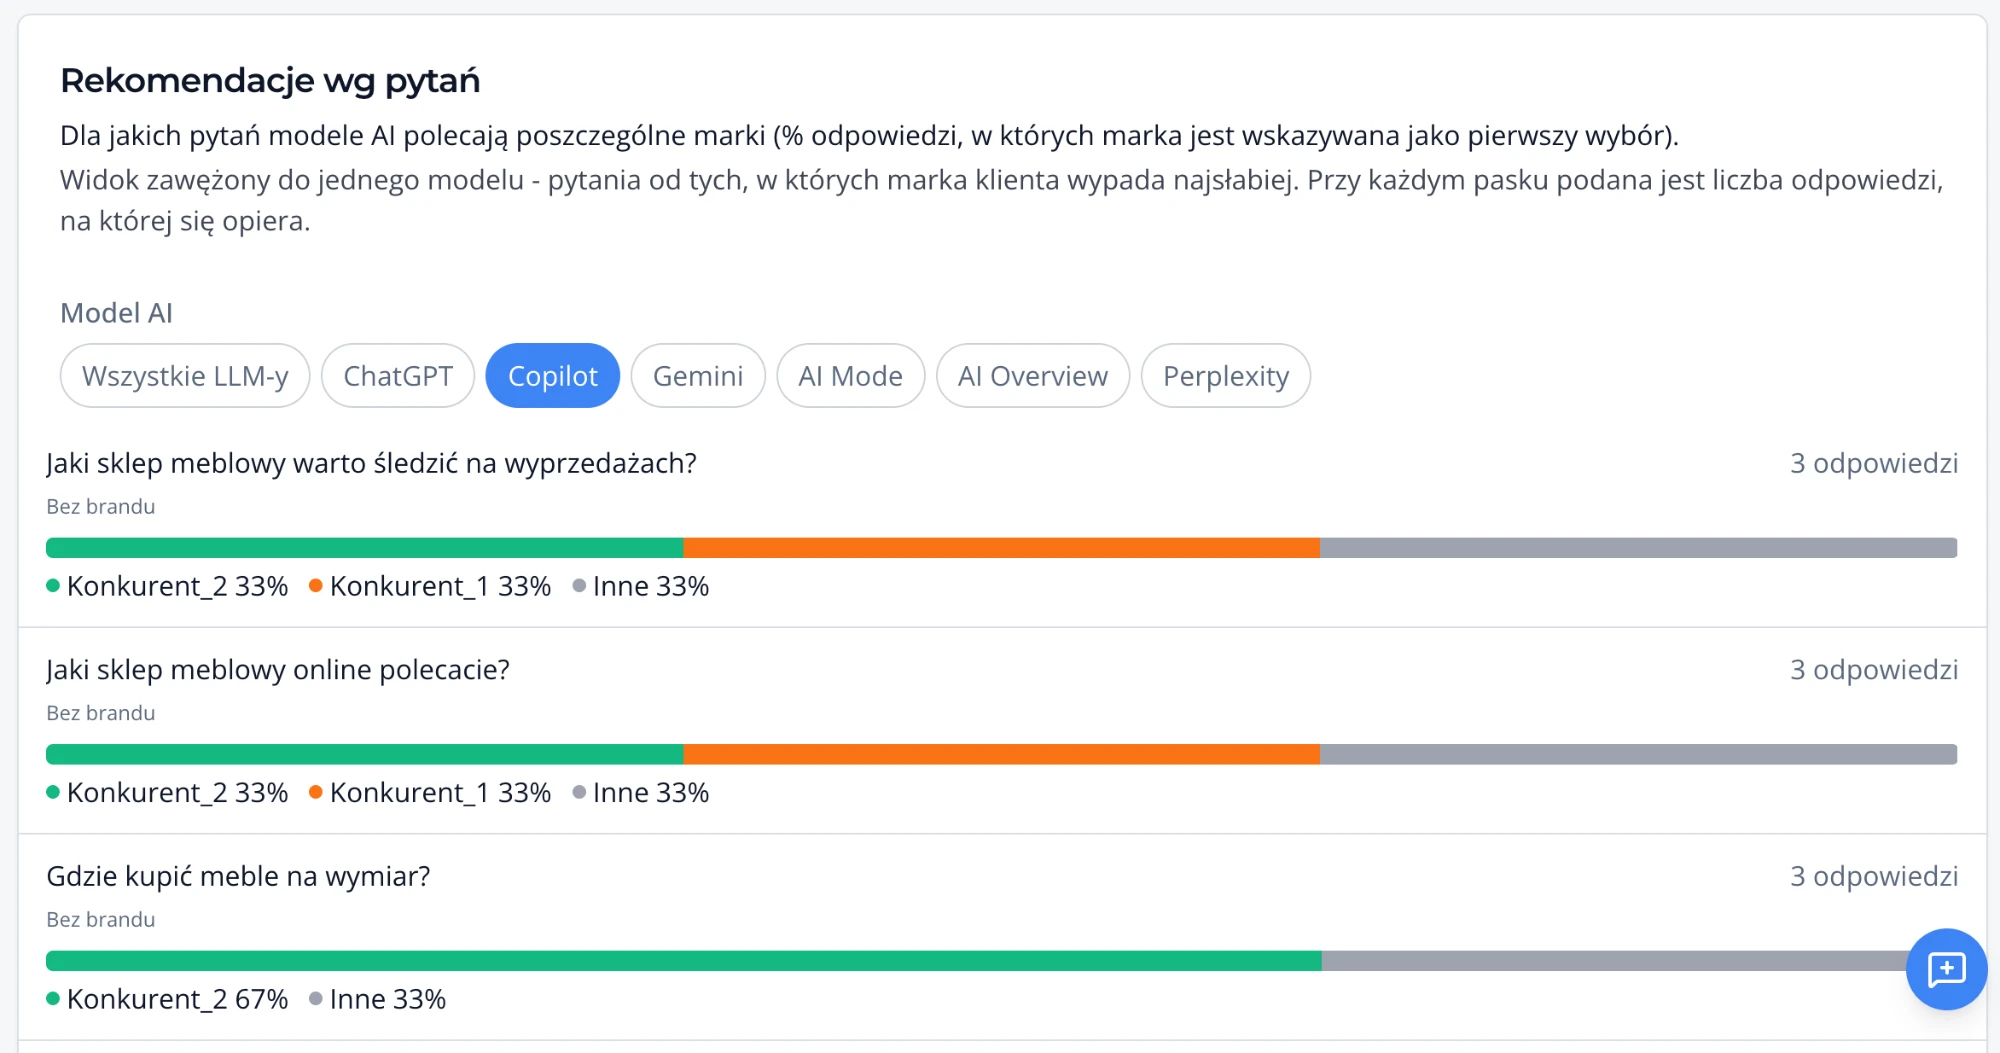
Task: Choose the Gemini model filter
Action: (x=698, y=376)
